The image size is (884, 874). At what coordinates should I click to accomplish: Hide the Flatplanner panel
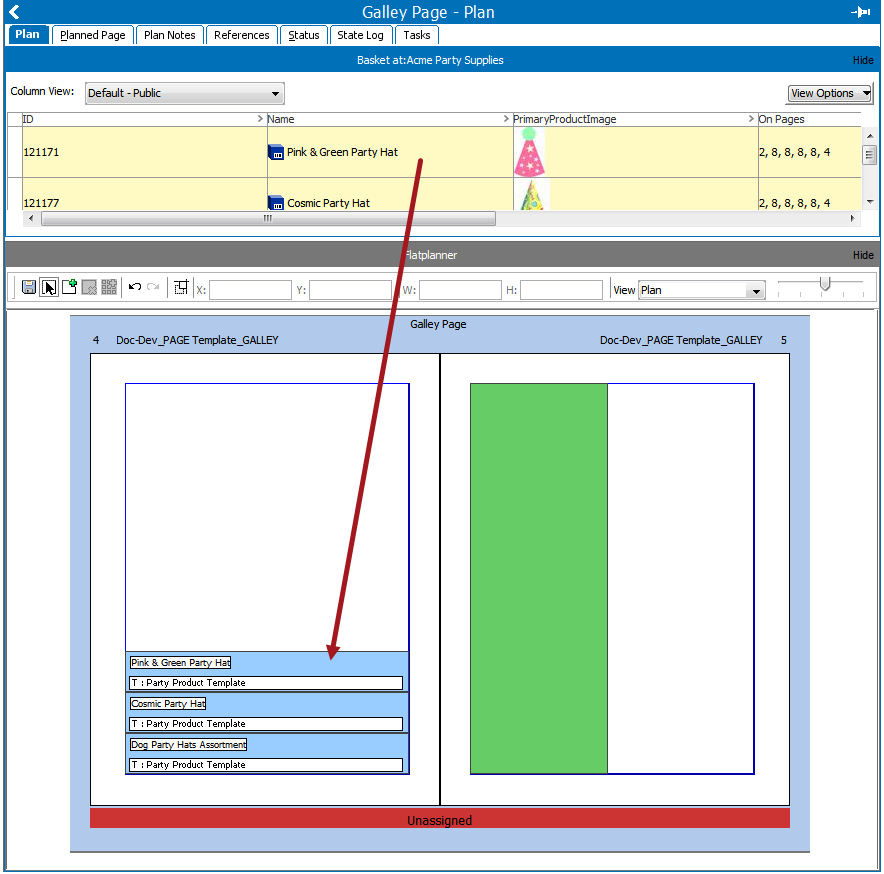tap(863, 255)
